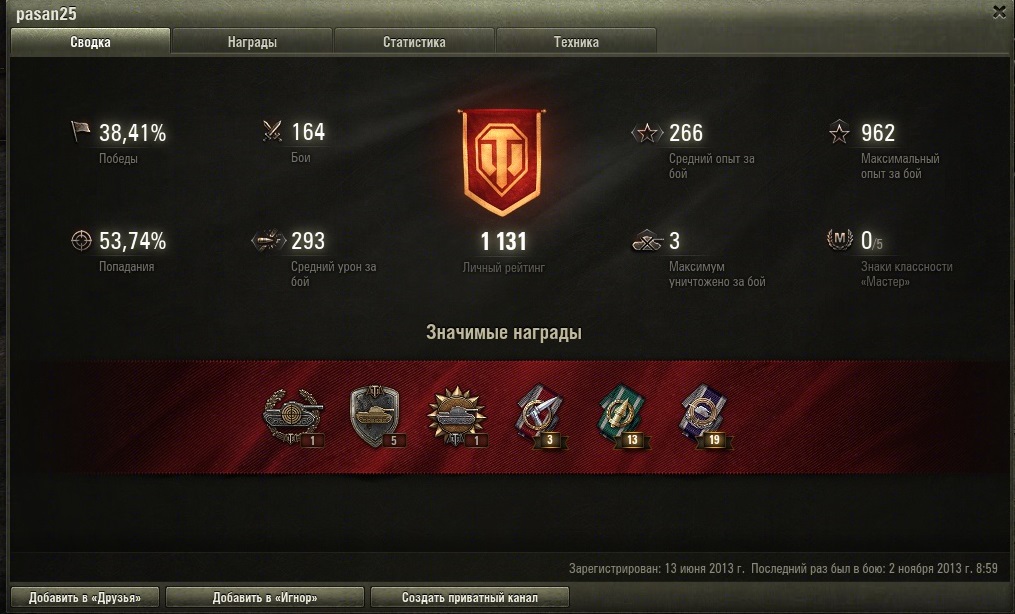Click Создать приватный канал button

470,597
